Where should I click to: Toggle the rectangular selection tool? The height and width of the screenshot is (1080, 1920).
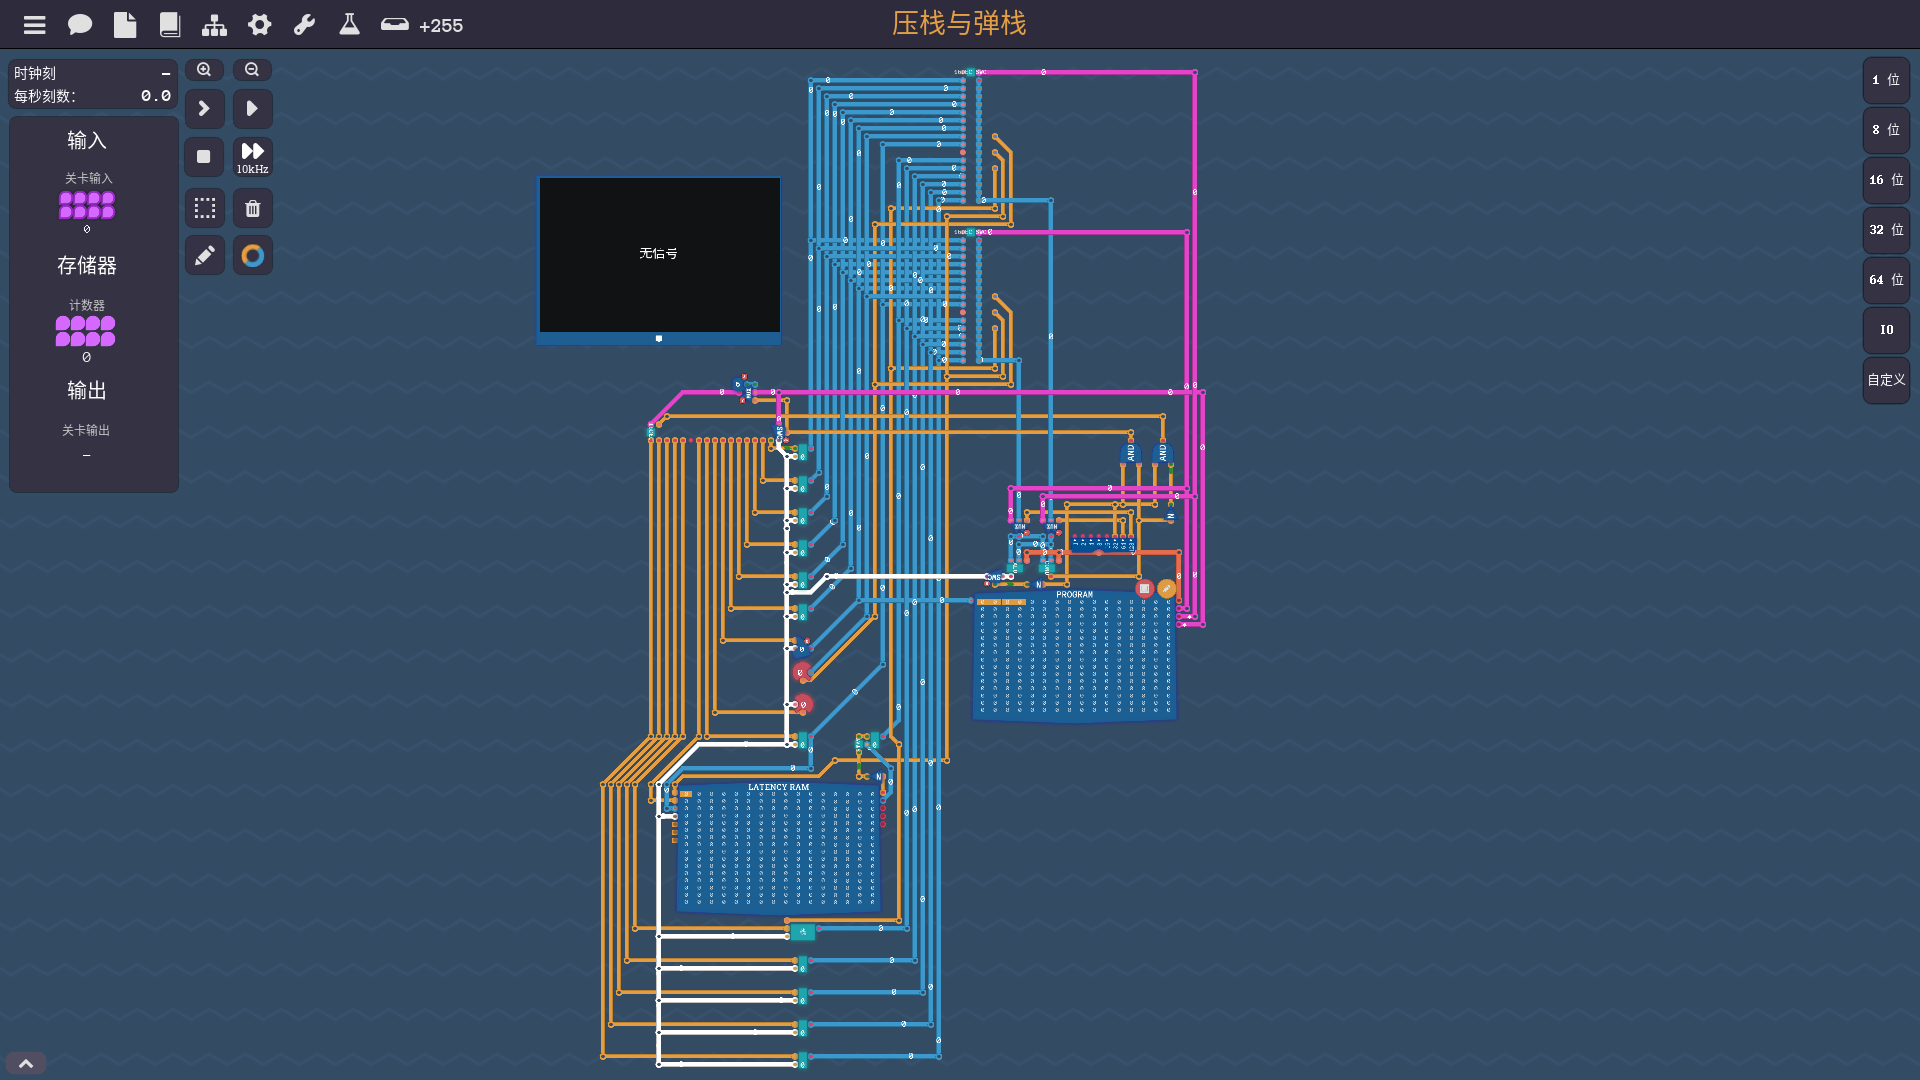(204, 208)
